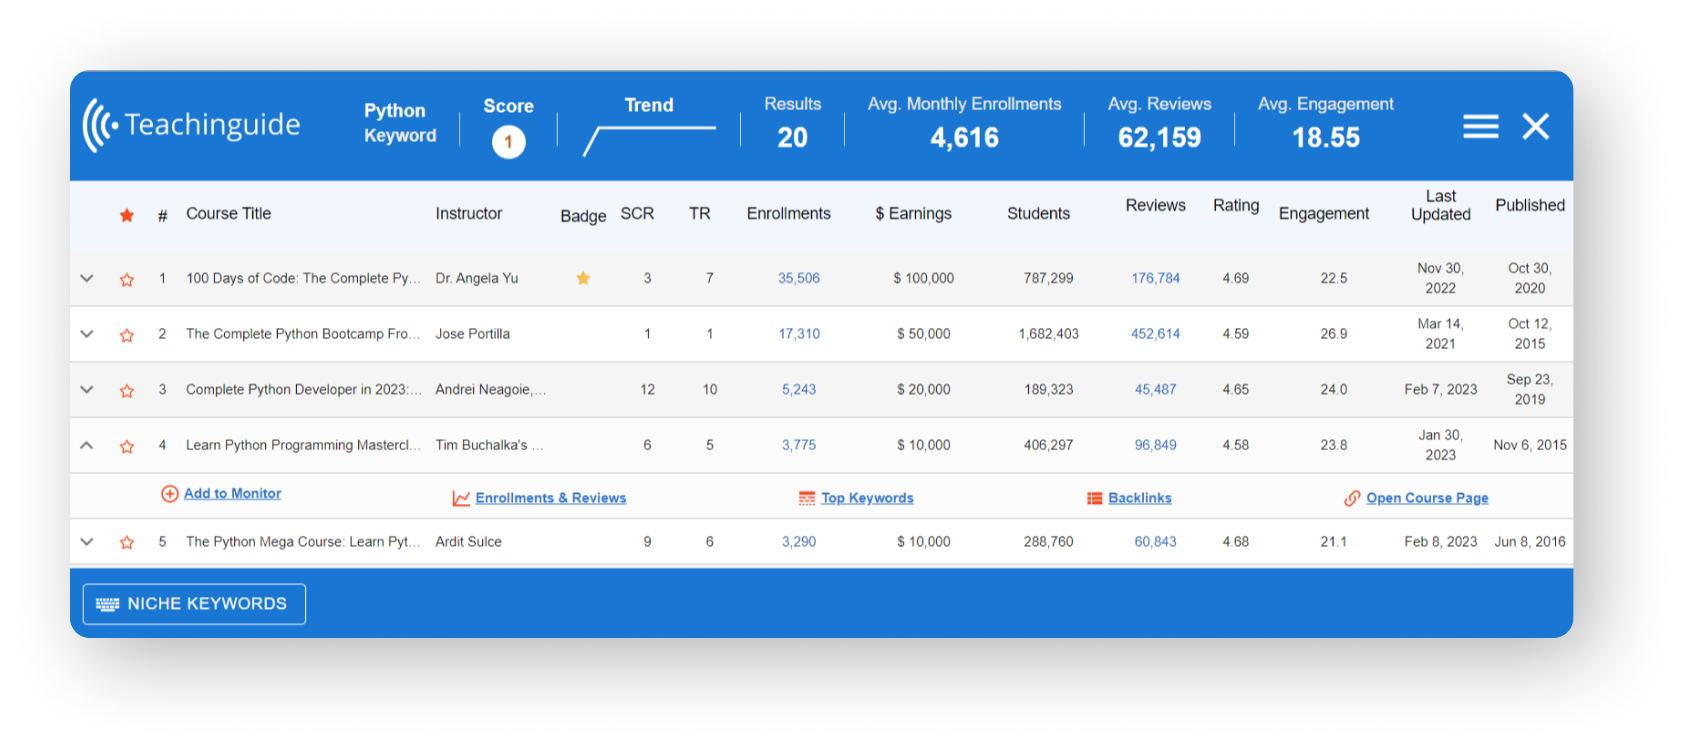
Task: Sort by the Engagement column
Action: 1324,213
